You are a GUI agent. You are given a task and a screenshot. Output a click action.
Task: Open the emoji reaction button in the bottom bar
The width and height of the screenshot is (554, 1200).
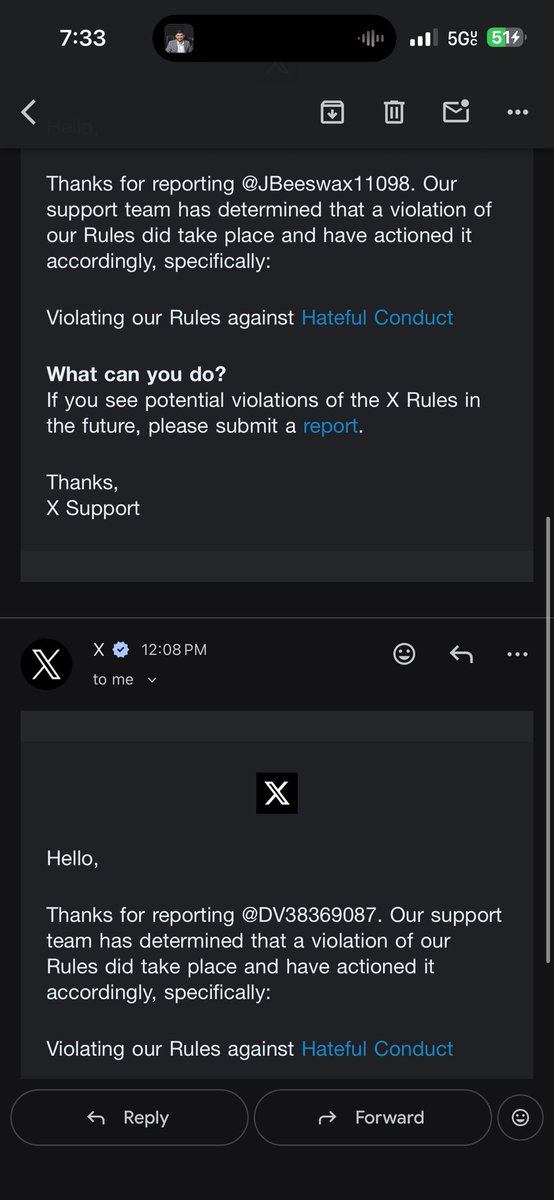[521, 1118]
